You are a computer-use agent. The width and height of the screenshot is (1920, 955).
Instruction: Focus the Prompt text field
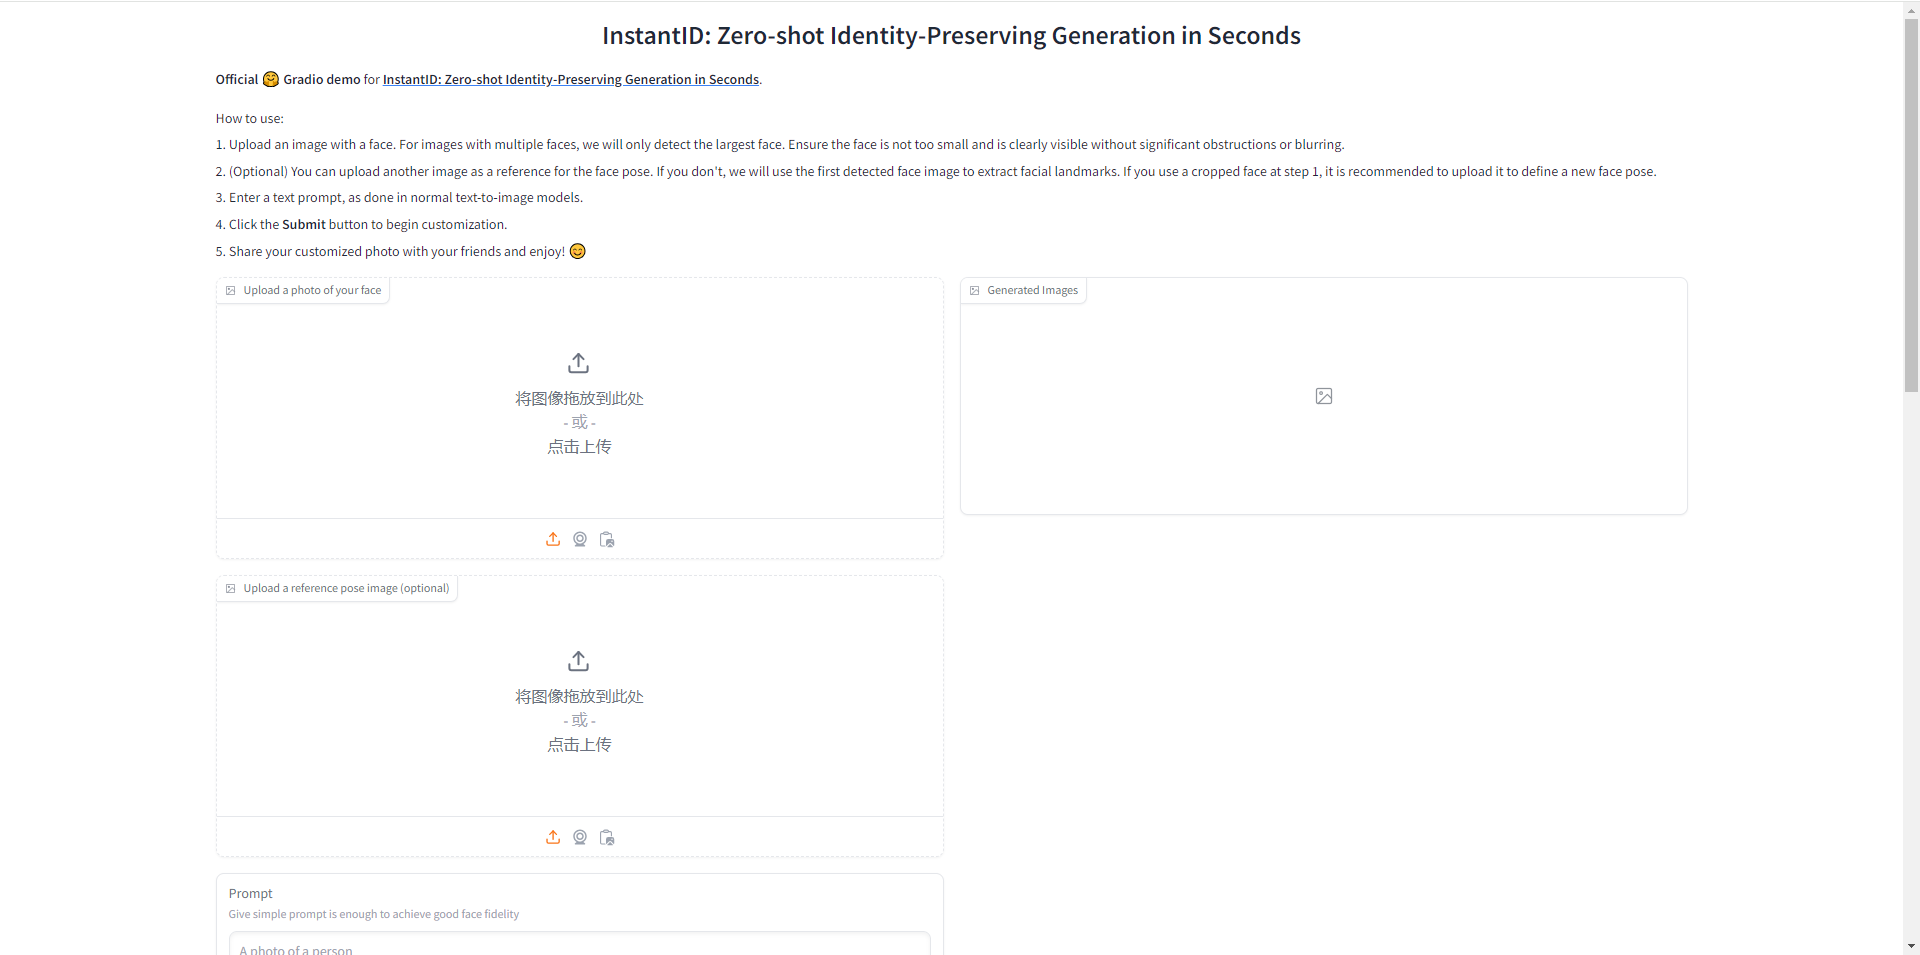(579, 944)
